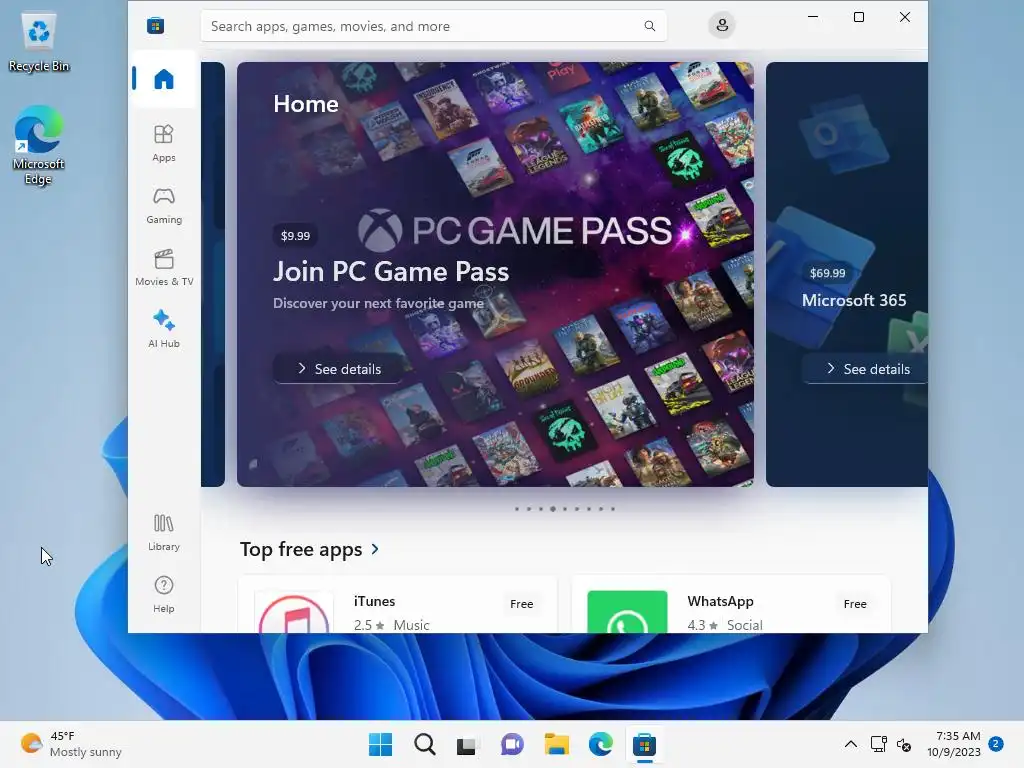
Task: Click the Free button for WhatsApp
Action: coord(854,604)
